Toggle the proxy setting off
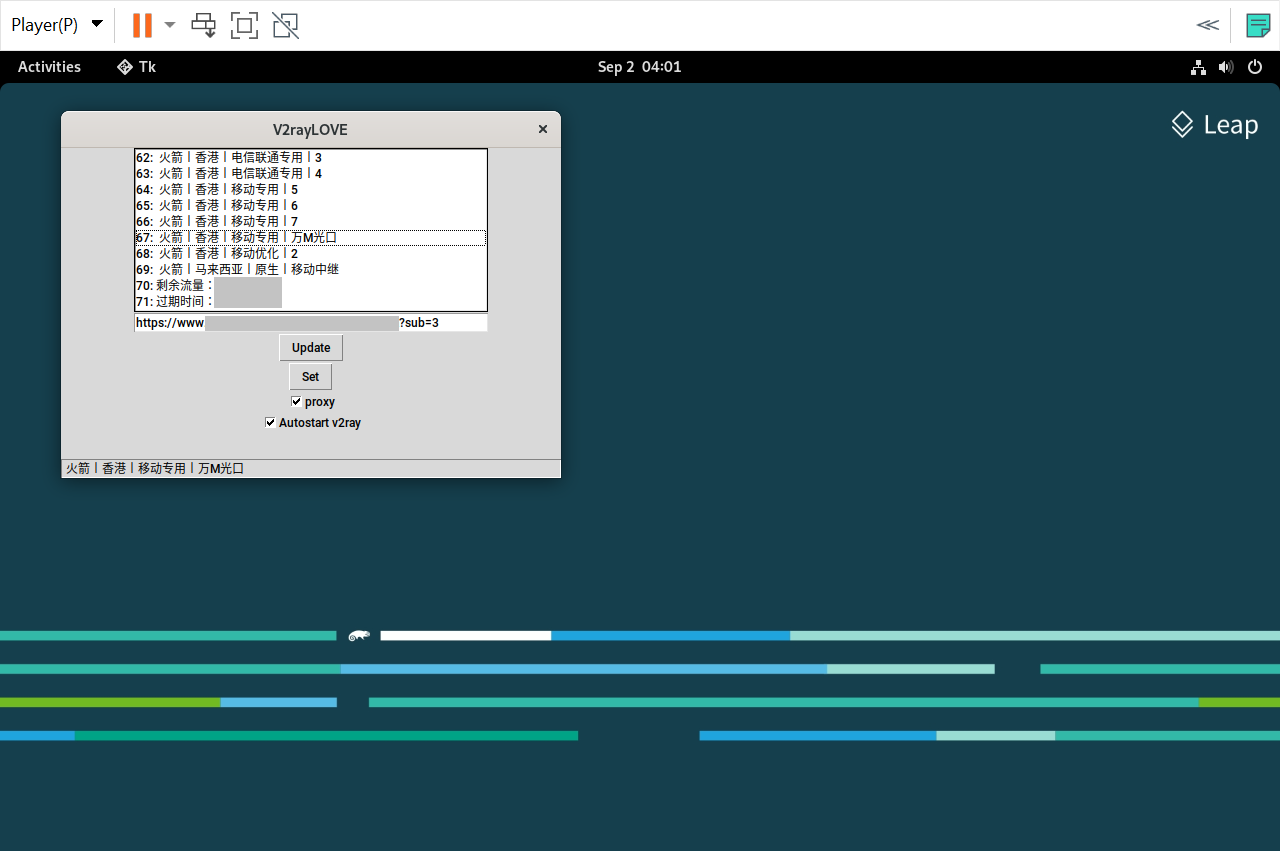Viewport: 1280px width, 851px height. 296,401
